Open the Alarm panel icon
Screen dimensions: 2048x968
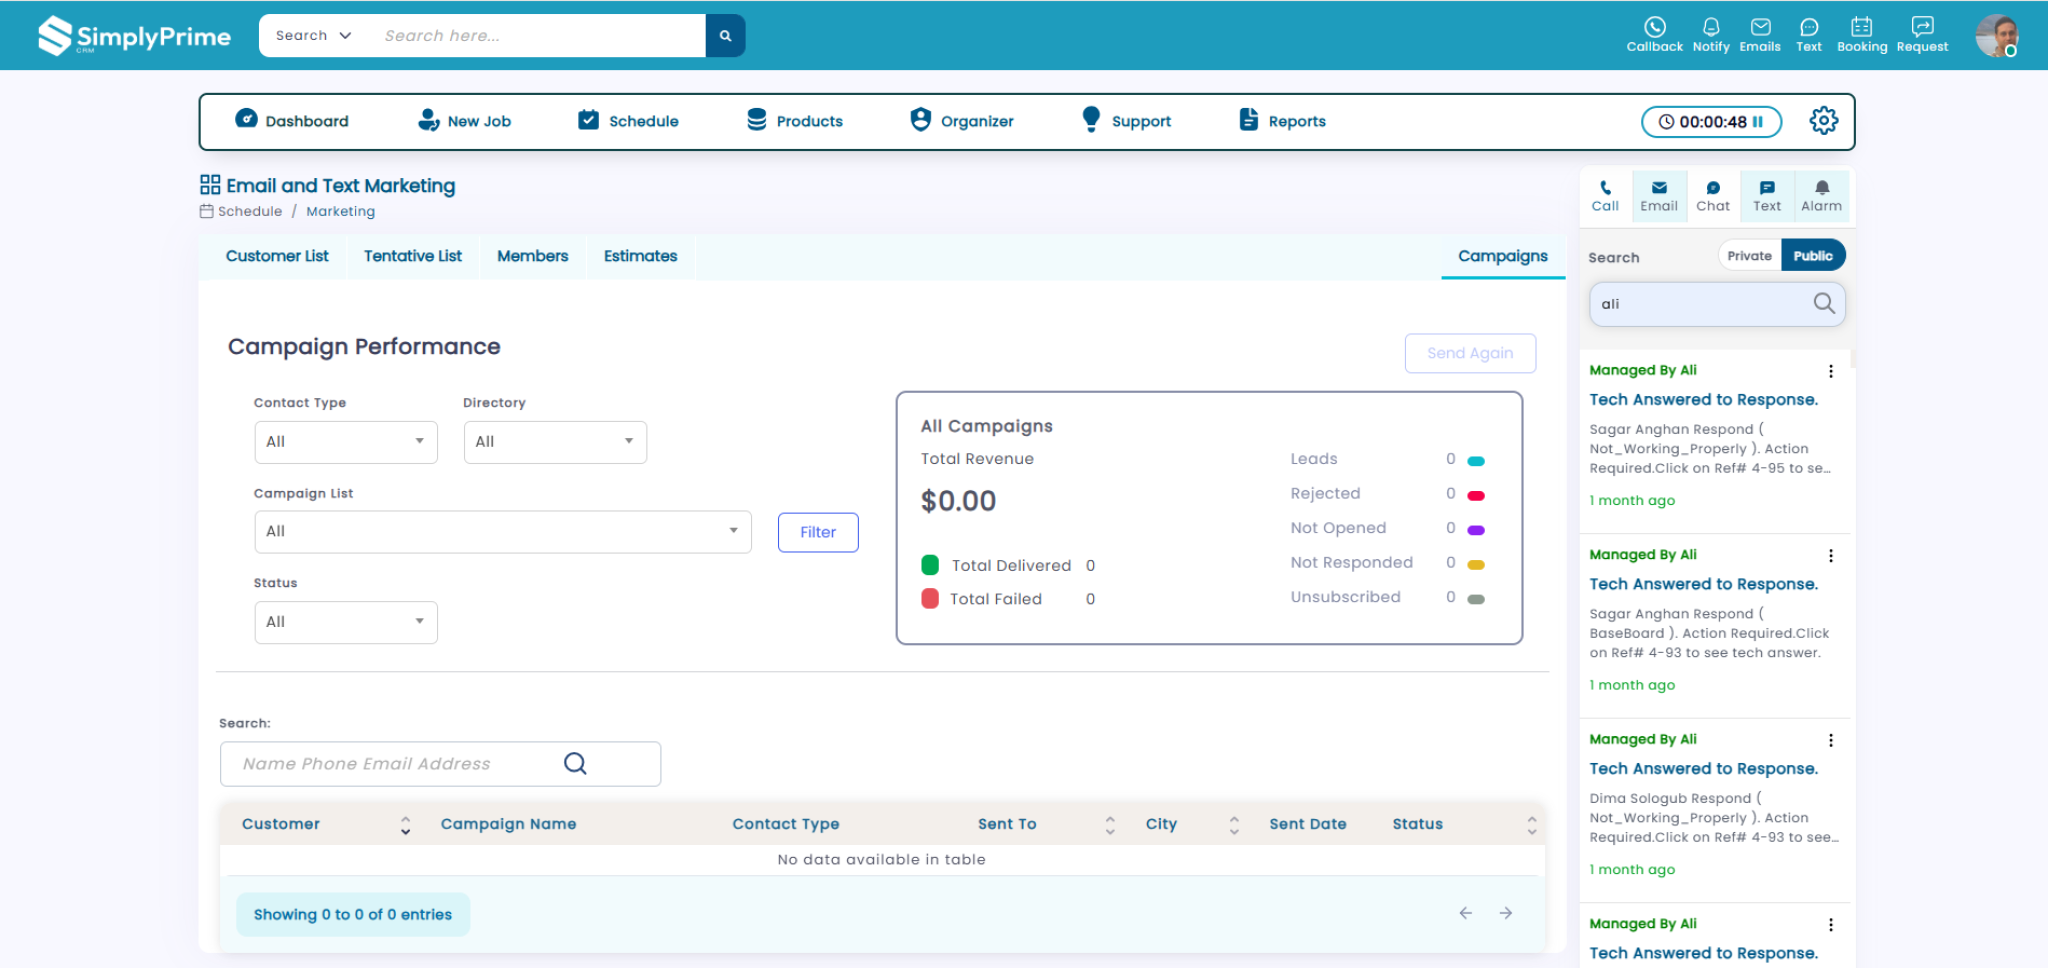(x=1821, y=196)
